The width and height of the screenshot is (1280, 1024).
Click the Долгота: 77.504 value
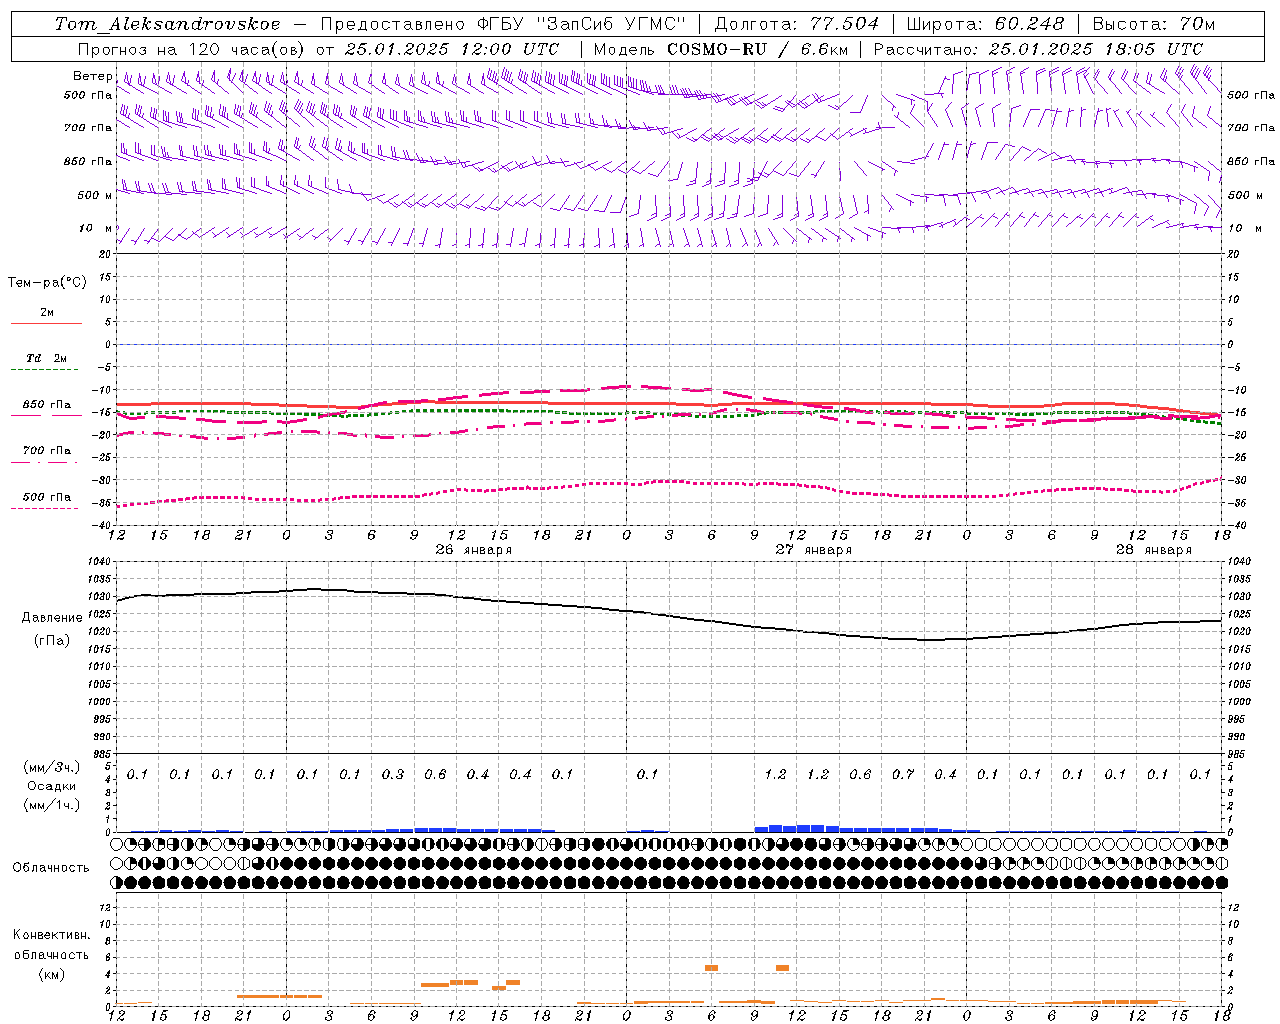point(797,24)
